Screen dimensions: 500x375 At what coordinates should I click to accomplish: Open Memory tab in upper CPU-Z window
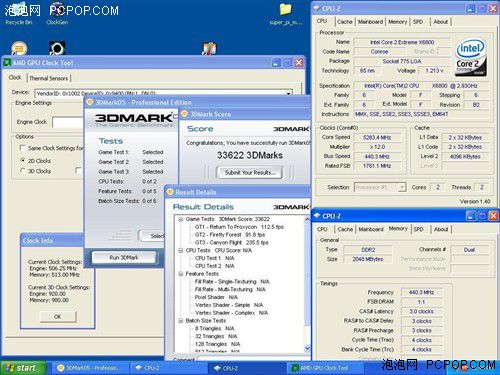[397, 22]
